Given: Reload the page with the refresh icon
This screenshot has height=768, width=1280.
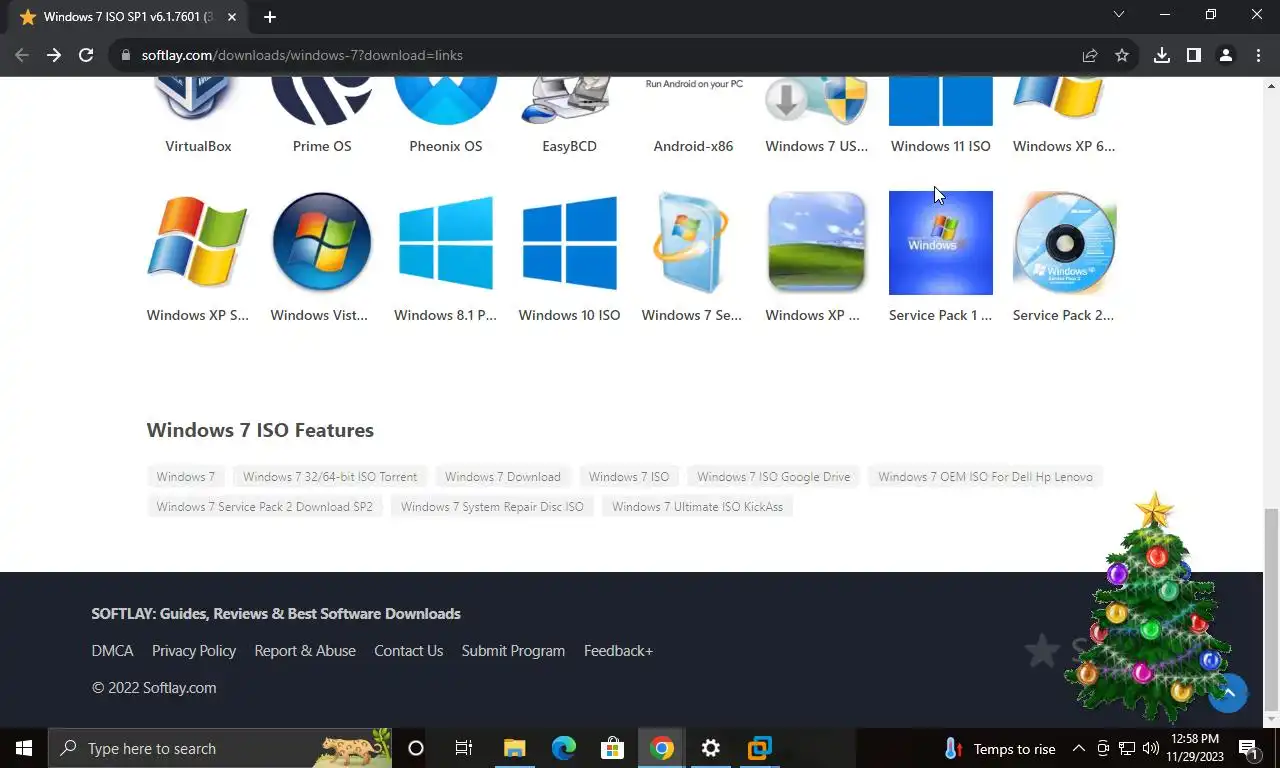Looking at the screenshot, I should pos(86,55).
